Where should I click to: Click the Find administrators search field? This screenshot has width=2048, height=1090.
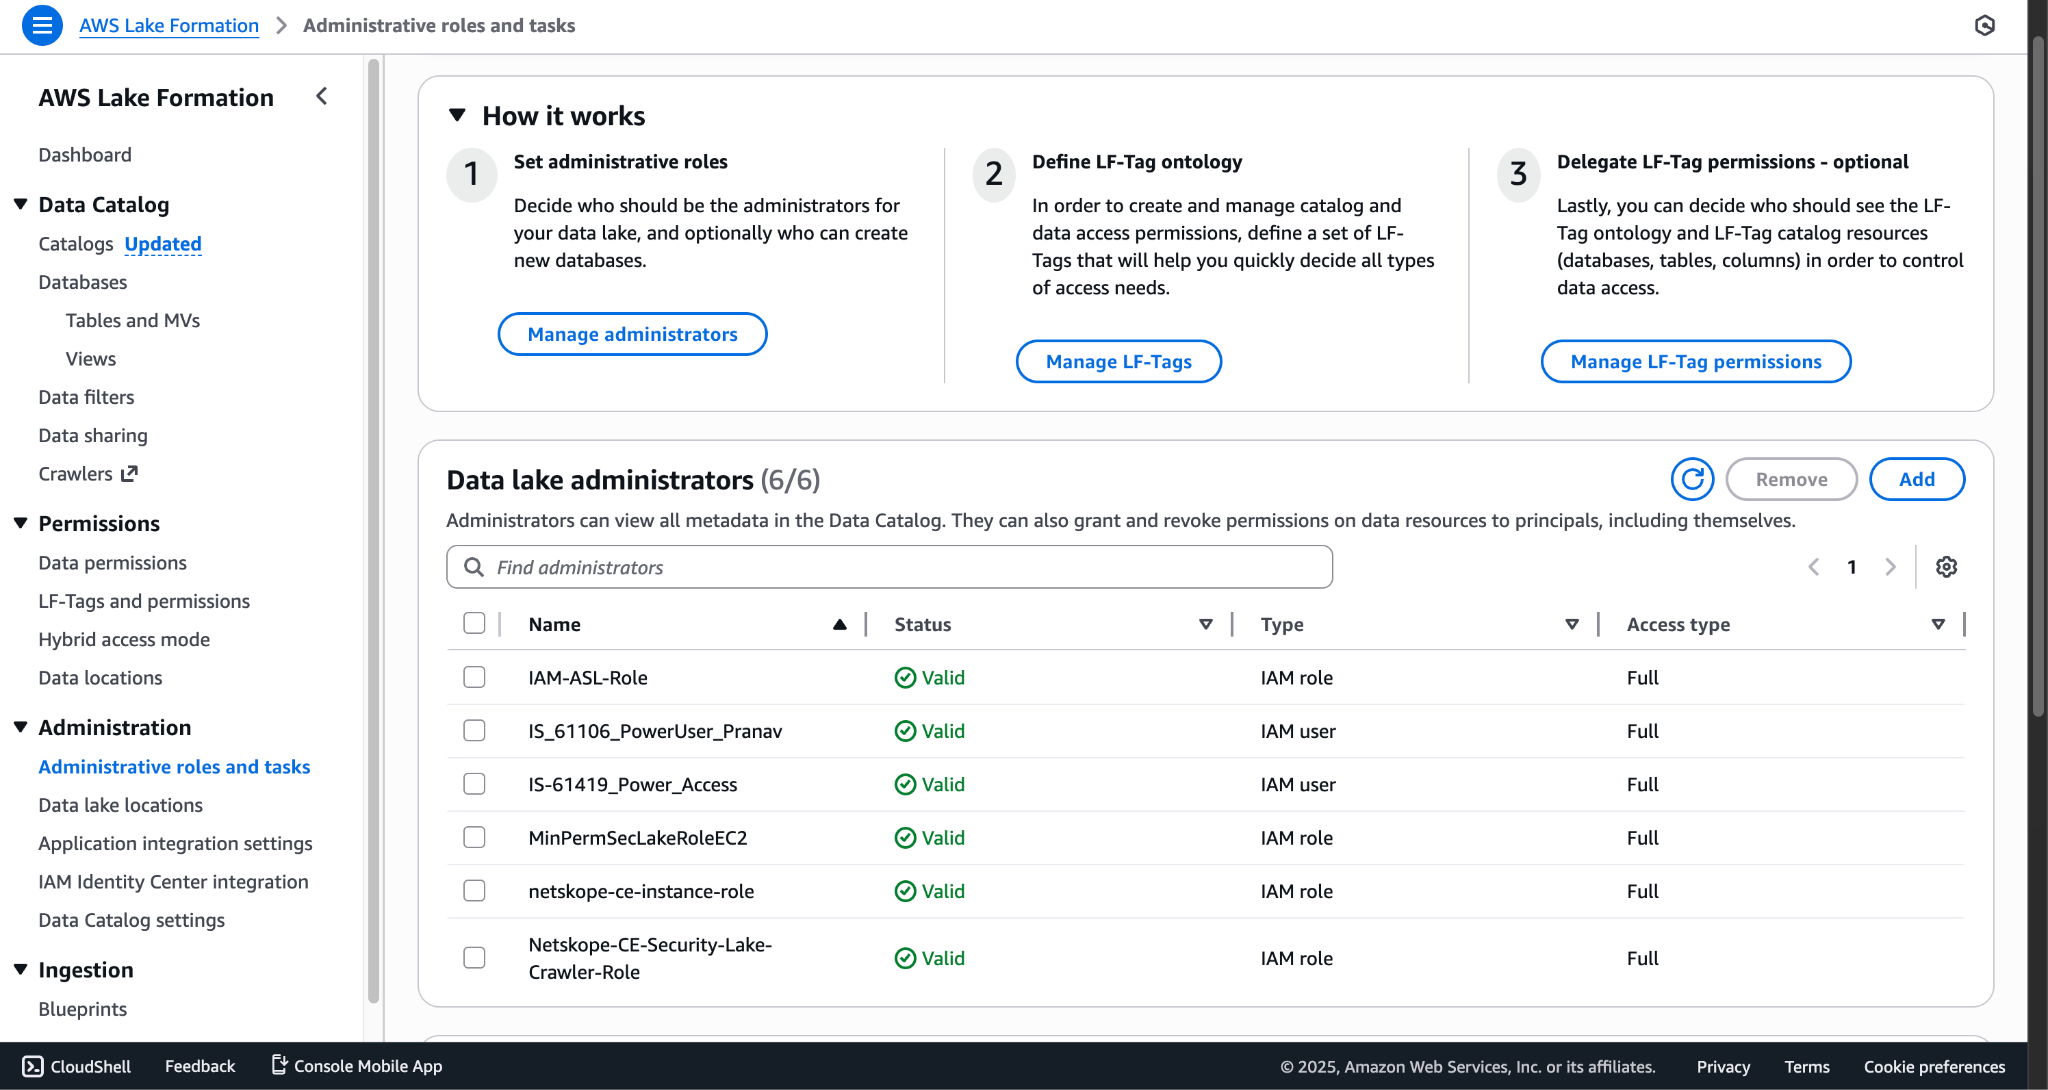889,567
